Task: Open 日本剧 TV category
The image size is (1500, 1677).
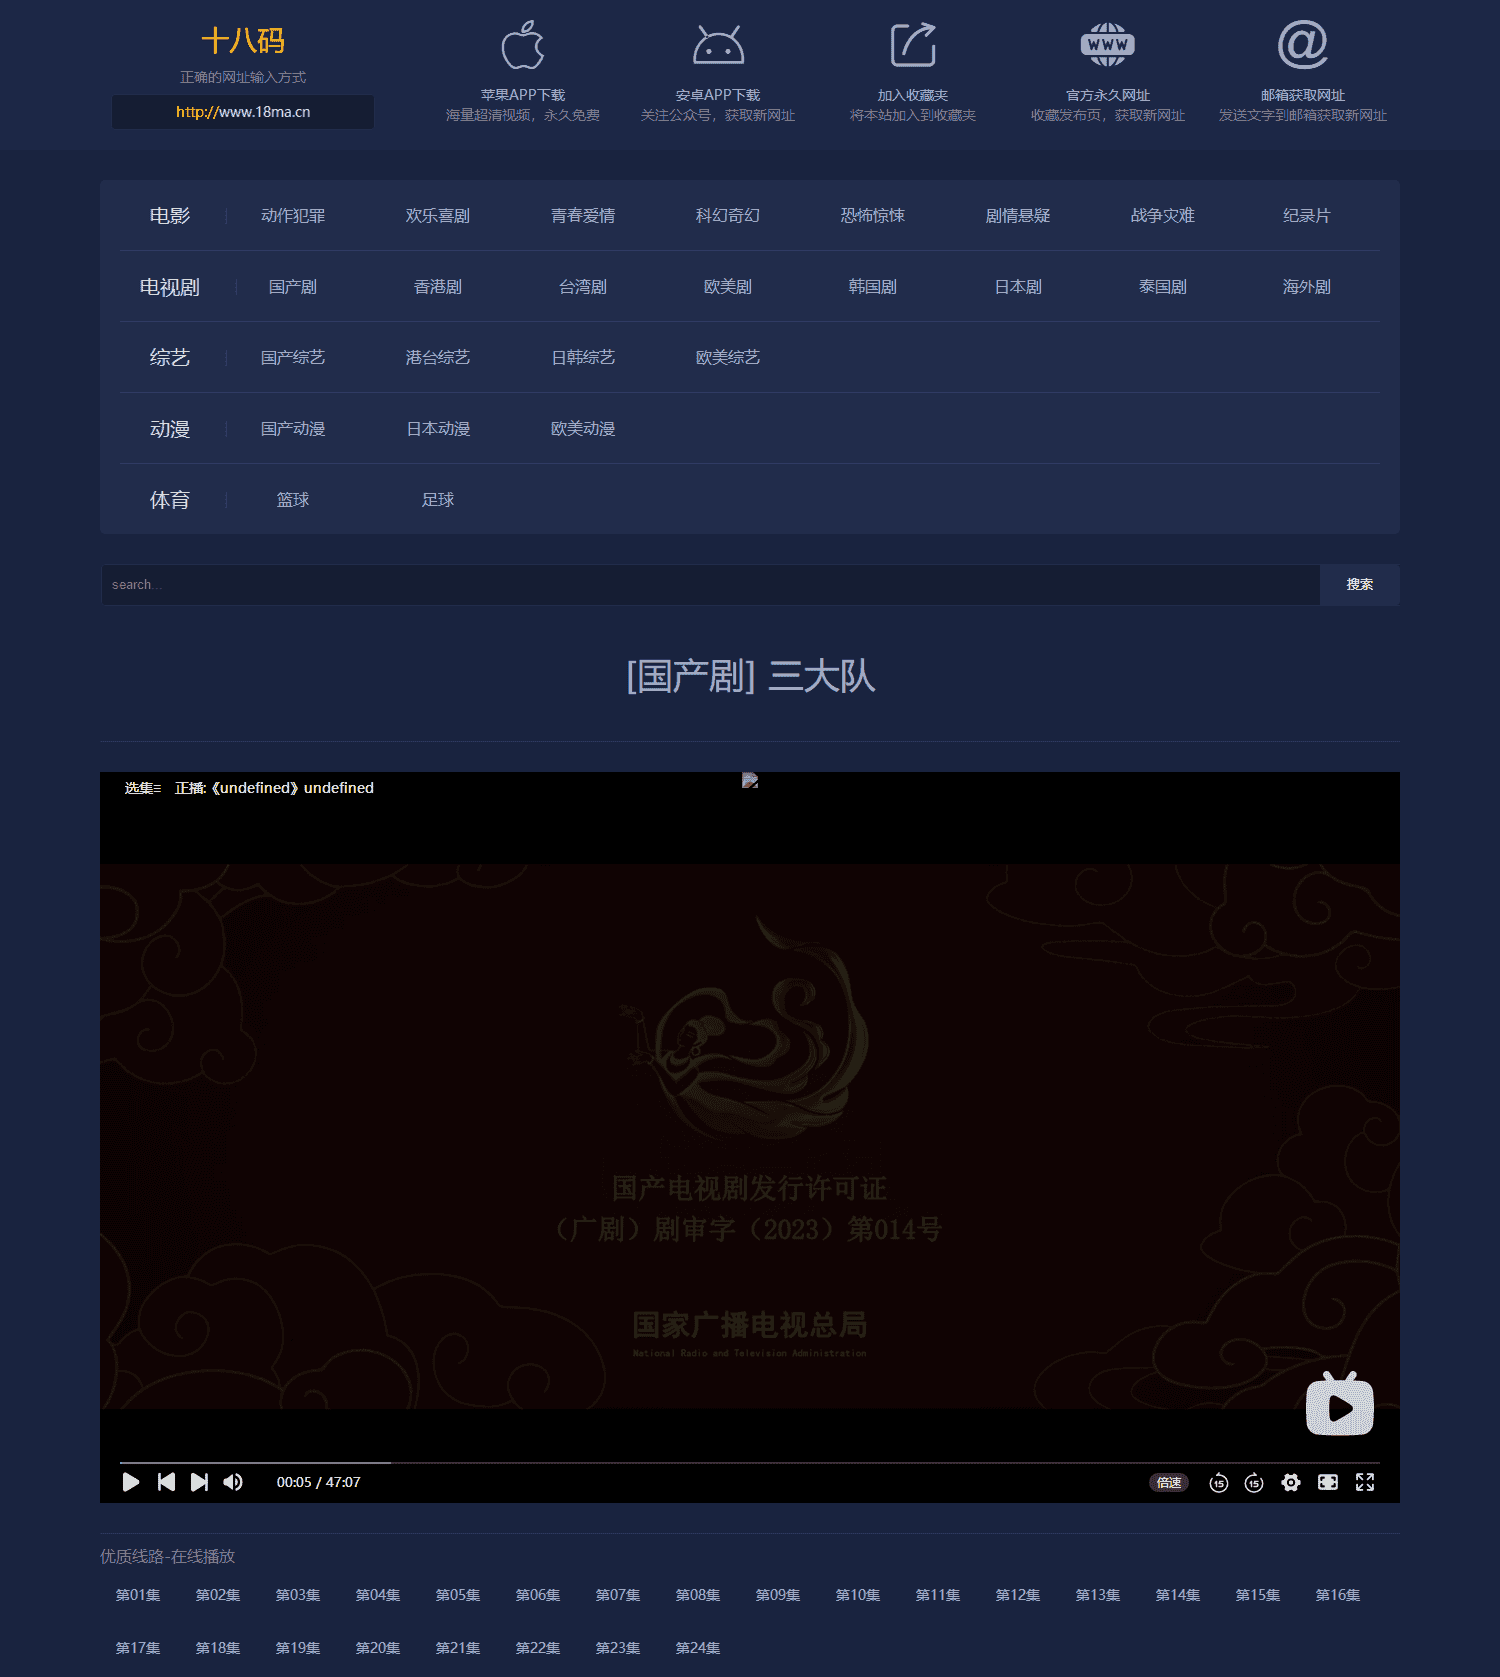Action: 1018,287
